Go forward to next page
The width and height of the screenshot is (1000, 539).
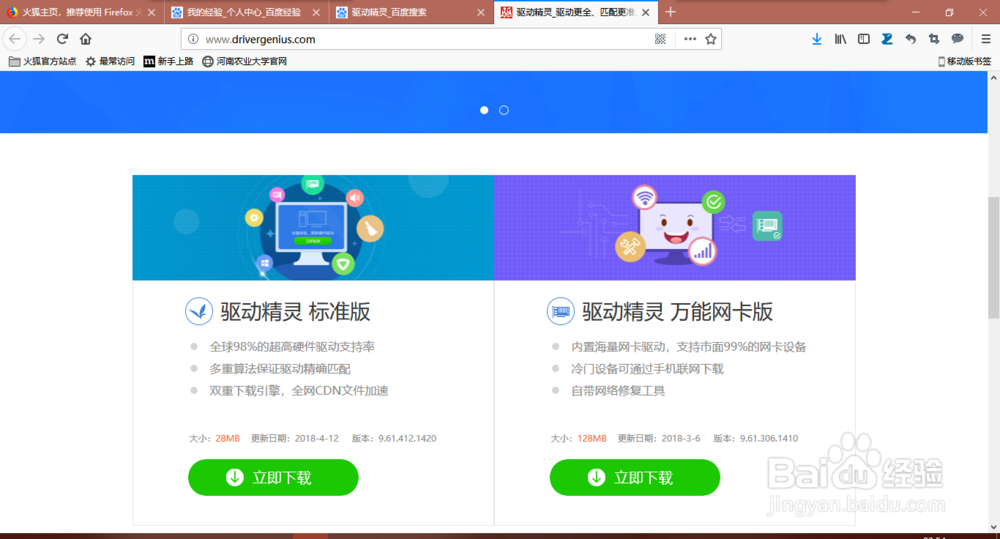(39, 39)
